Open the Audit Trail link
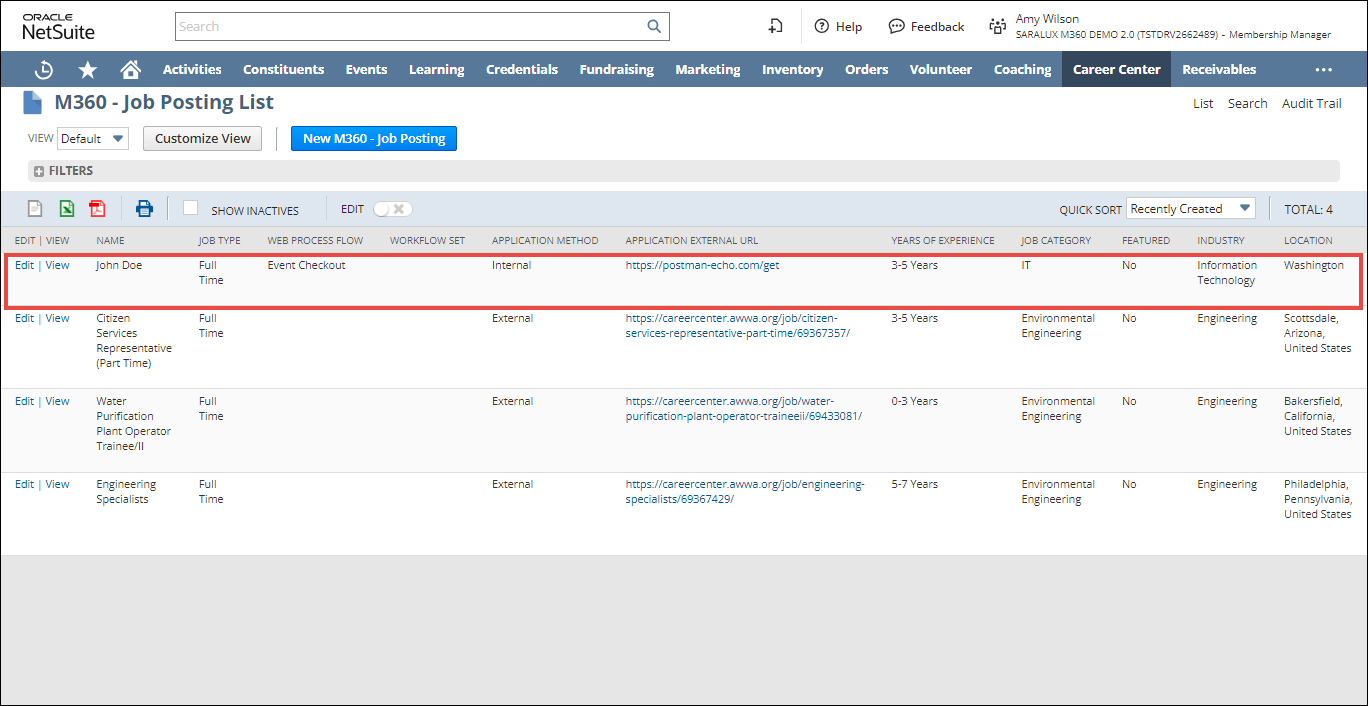This screenshot has height=706, width=1368. click(x=1311, y=104)
